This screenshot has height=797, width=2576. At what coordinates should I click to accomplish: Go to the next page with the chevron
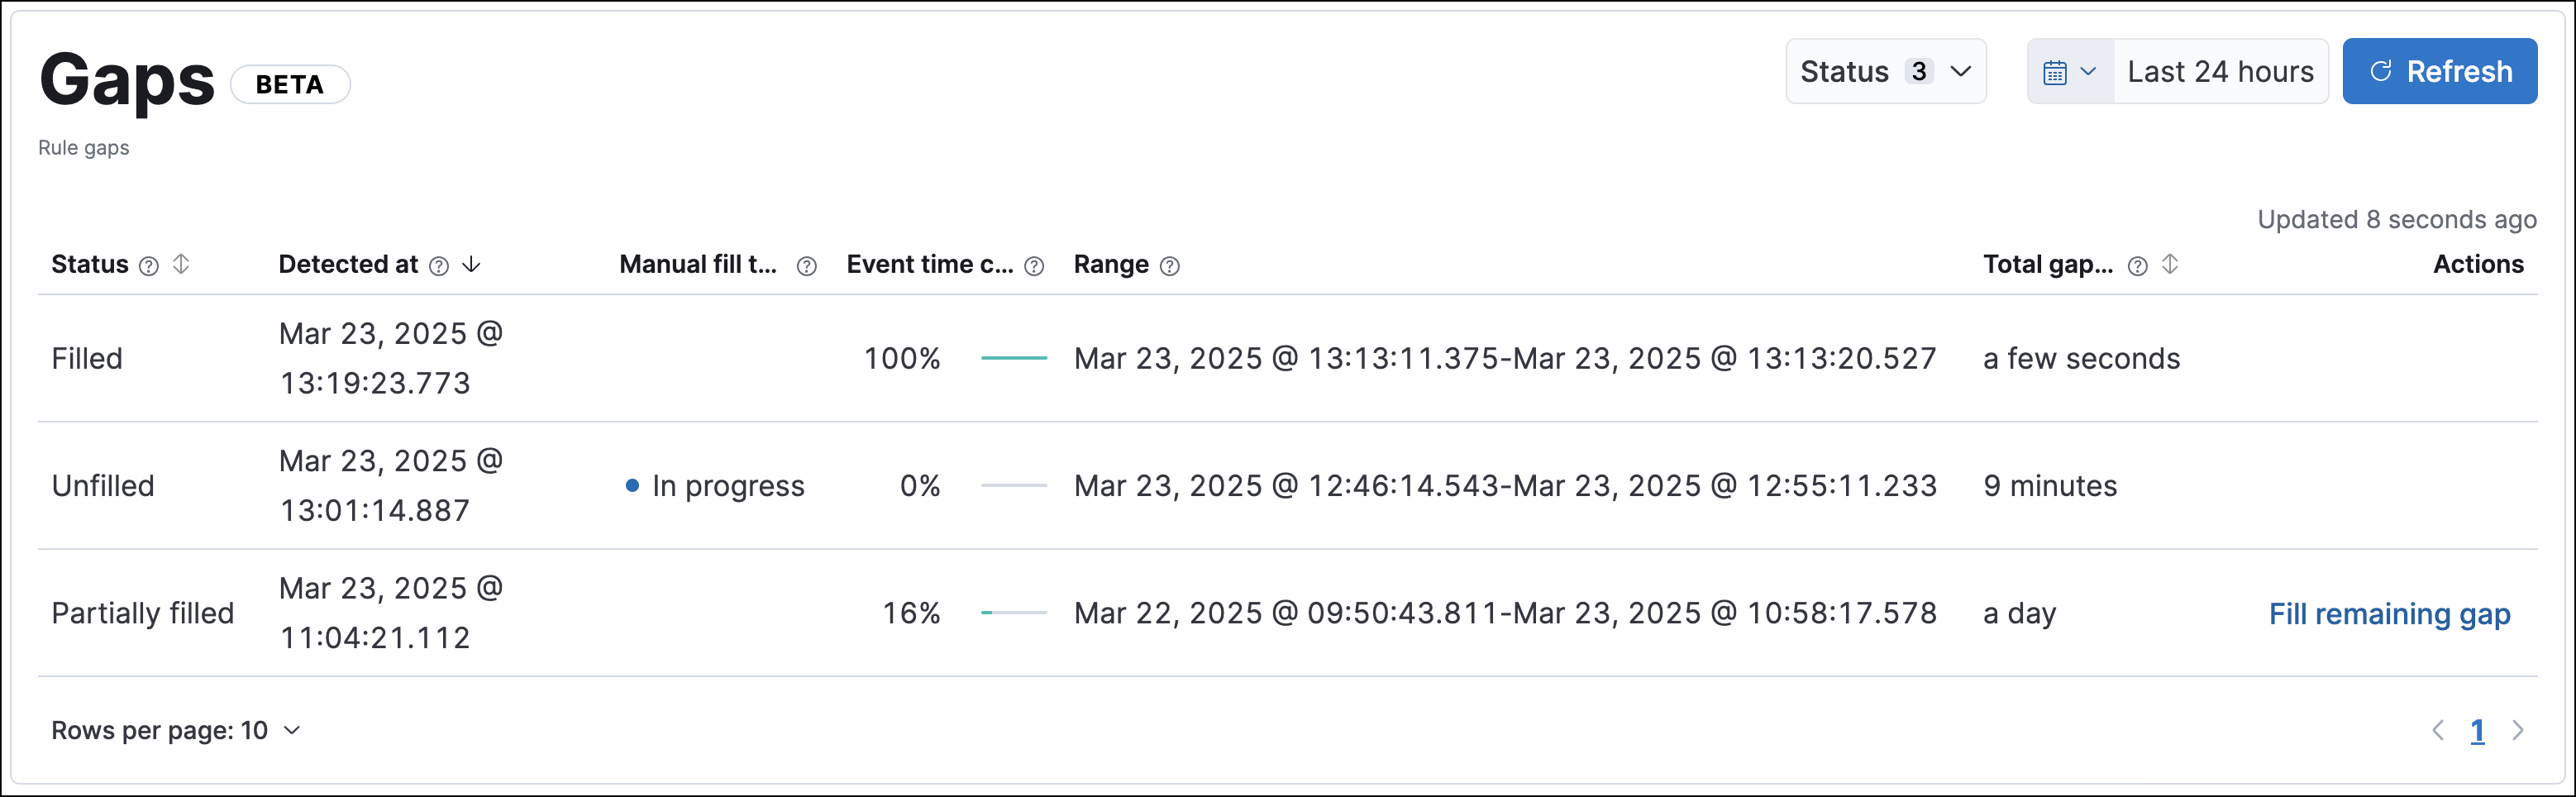(x=2518, y=730)
